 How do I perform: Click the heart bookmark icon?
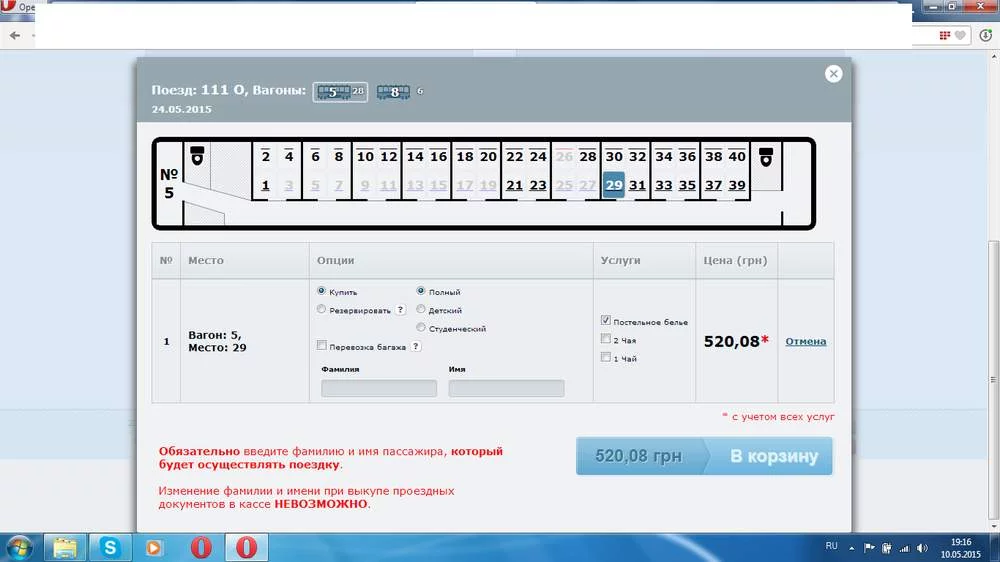pos(960,36)
